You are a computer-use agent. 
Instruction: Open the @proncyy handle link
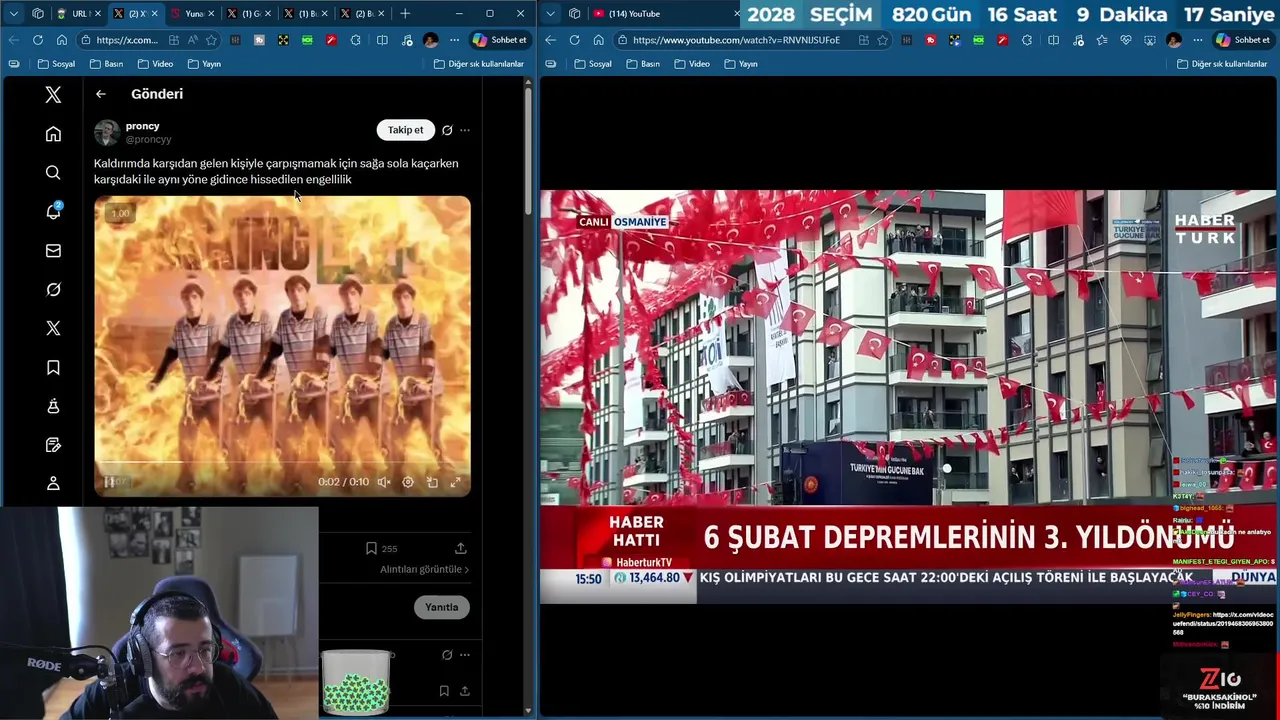148,140
